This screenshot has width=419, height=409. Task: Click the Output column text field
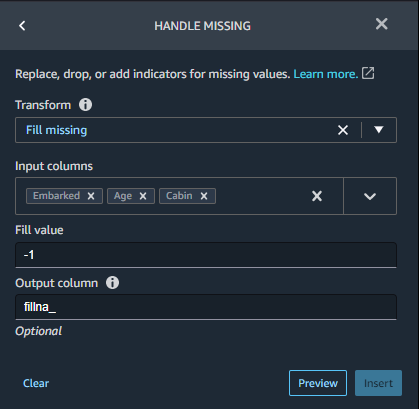(206, 307)
